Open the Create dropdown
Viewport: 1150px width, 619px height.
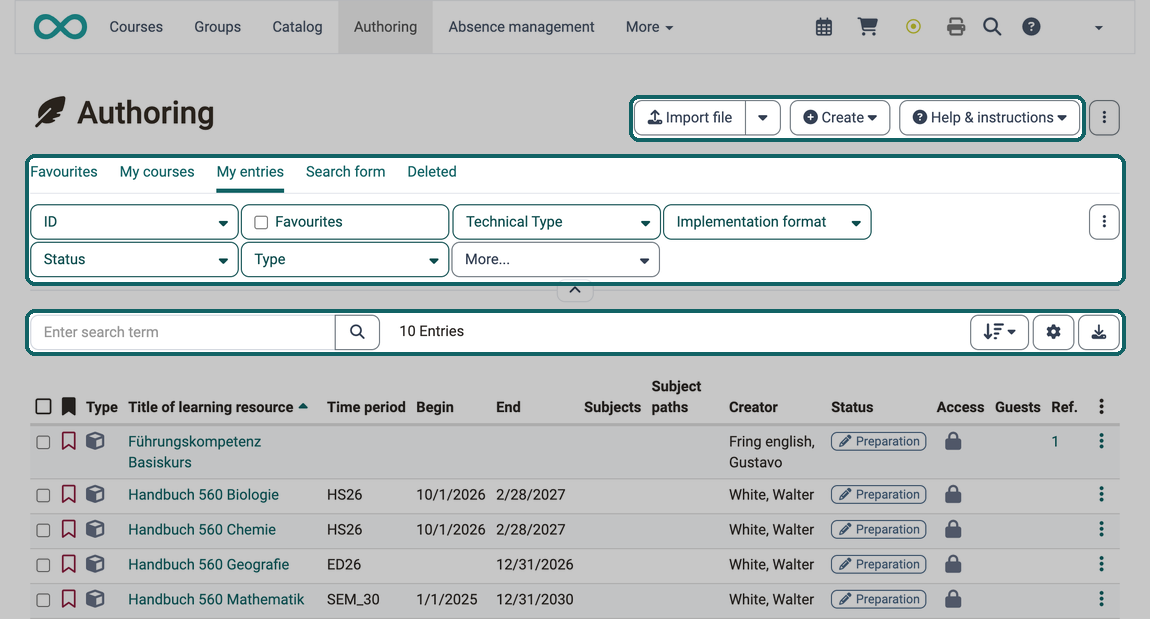(x=840, y=117)
